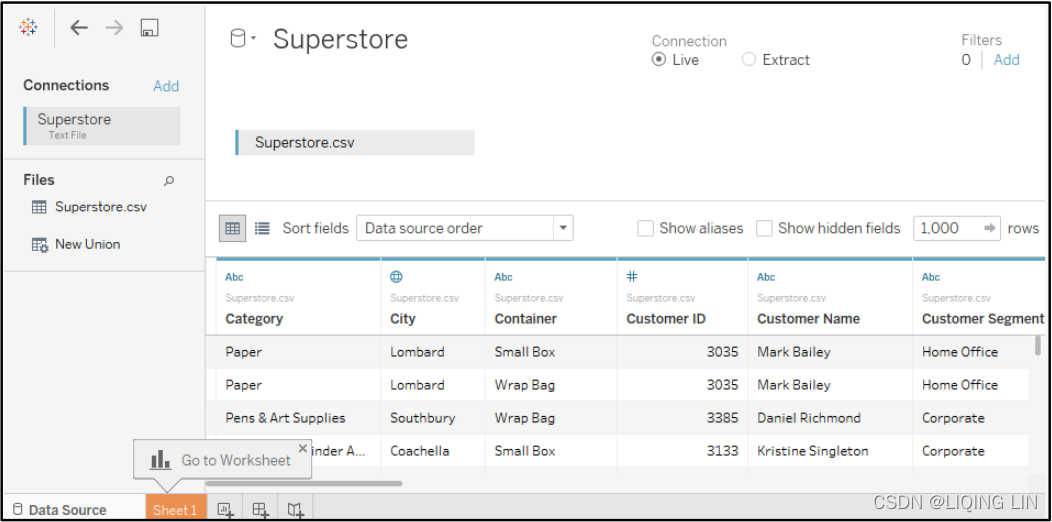
Task: Create a new dashboard with tab icon
Action: point(261,510)
